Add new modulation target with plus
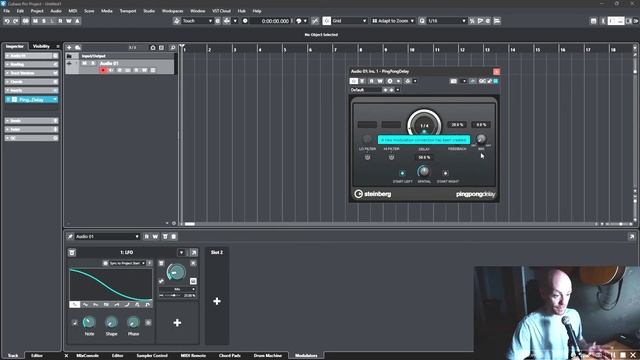This screenshot has width=640, height=360. click(x=177, y=323)
